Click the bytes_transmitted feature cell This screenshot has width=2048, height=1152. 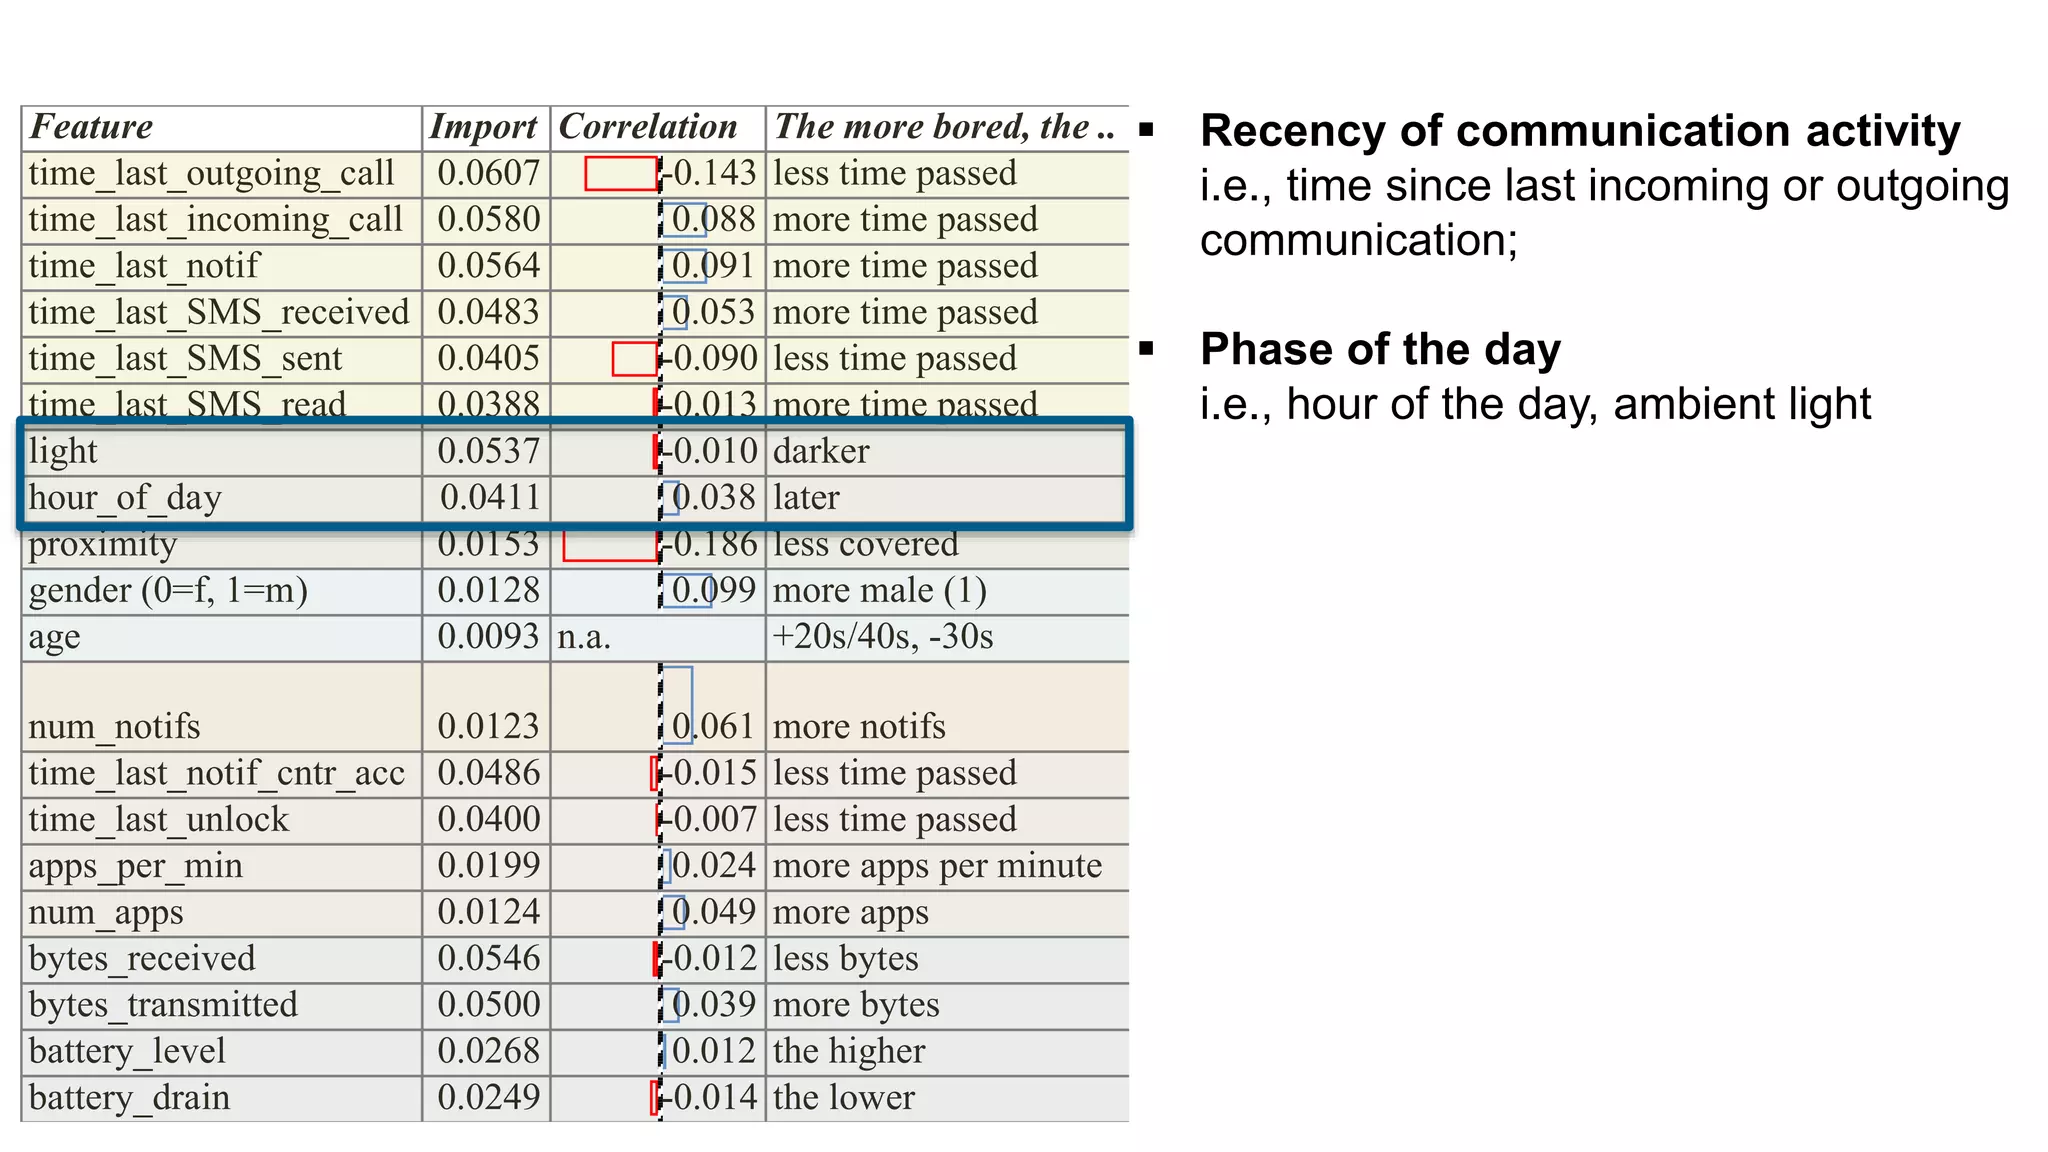pyautogui.click(x=221, y=1005)
